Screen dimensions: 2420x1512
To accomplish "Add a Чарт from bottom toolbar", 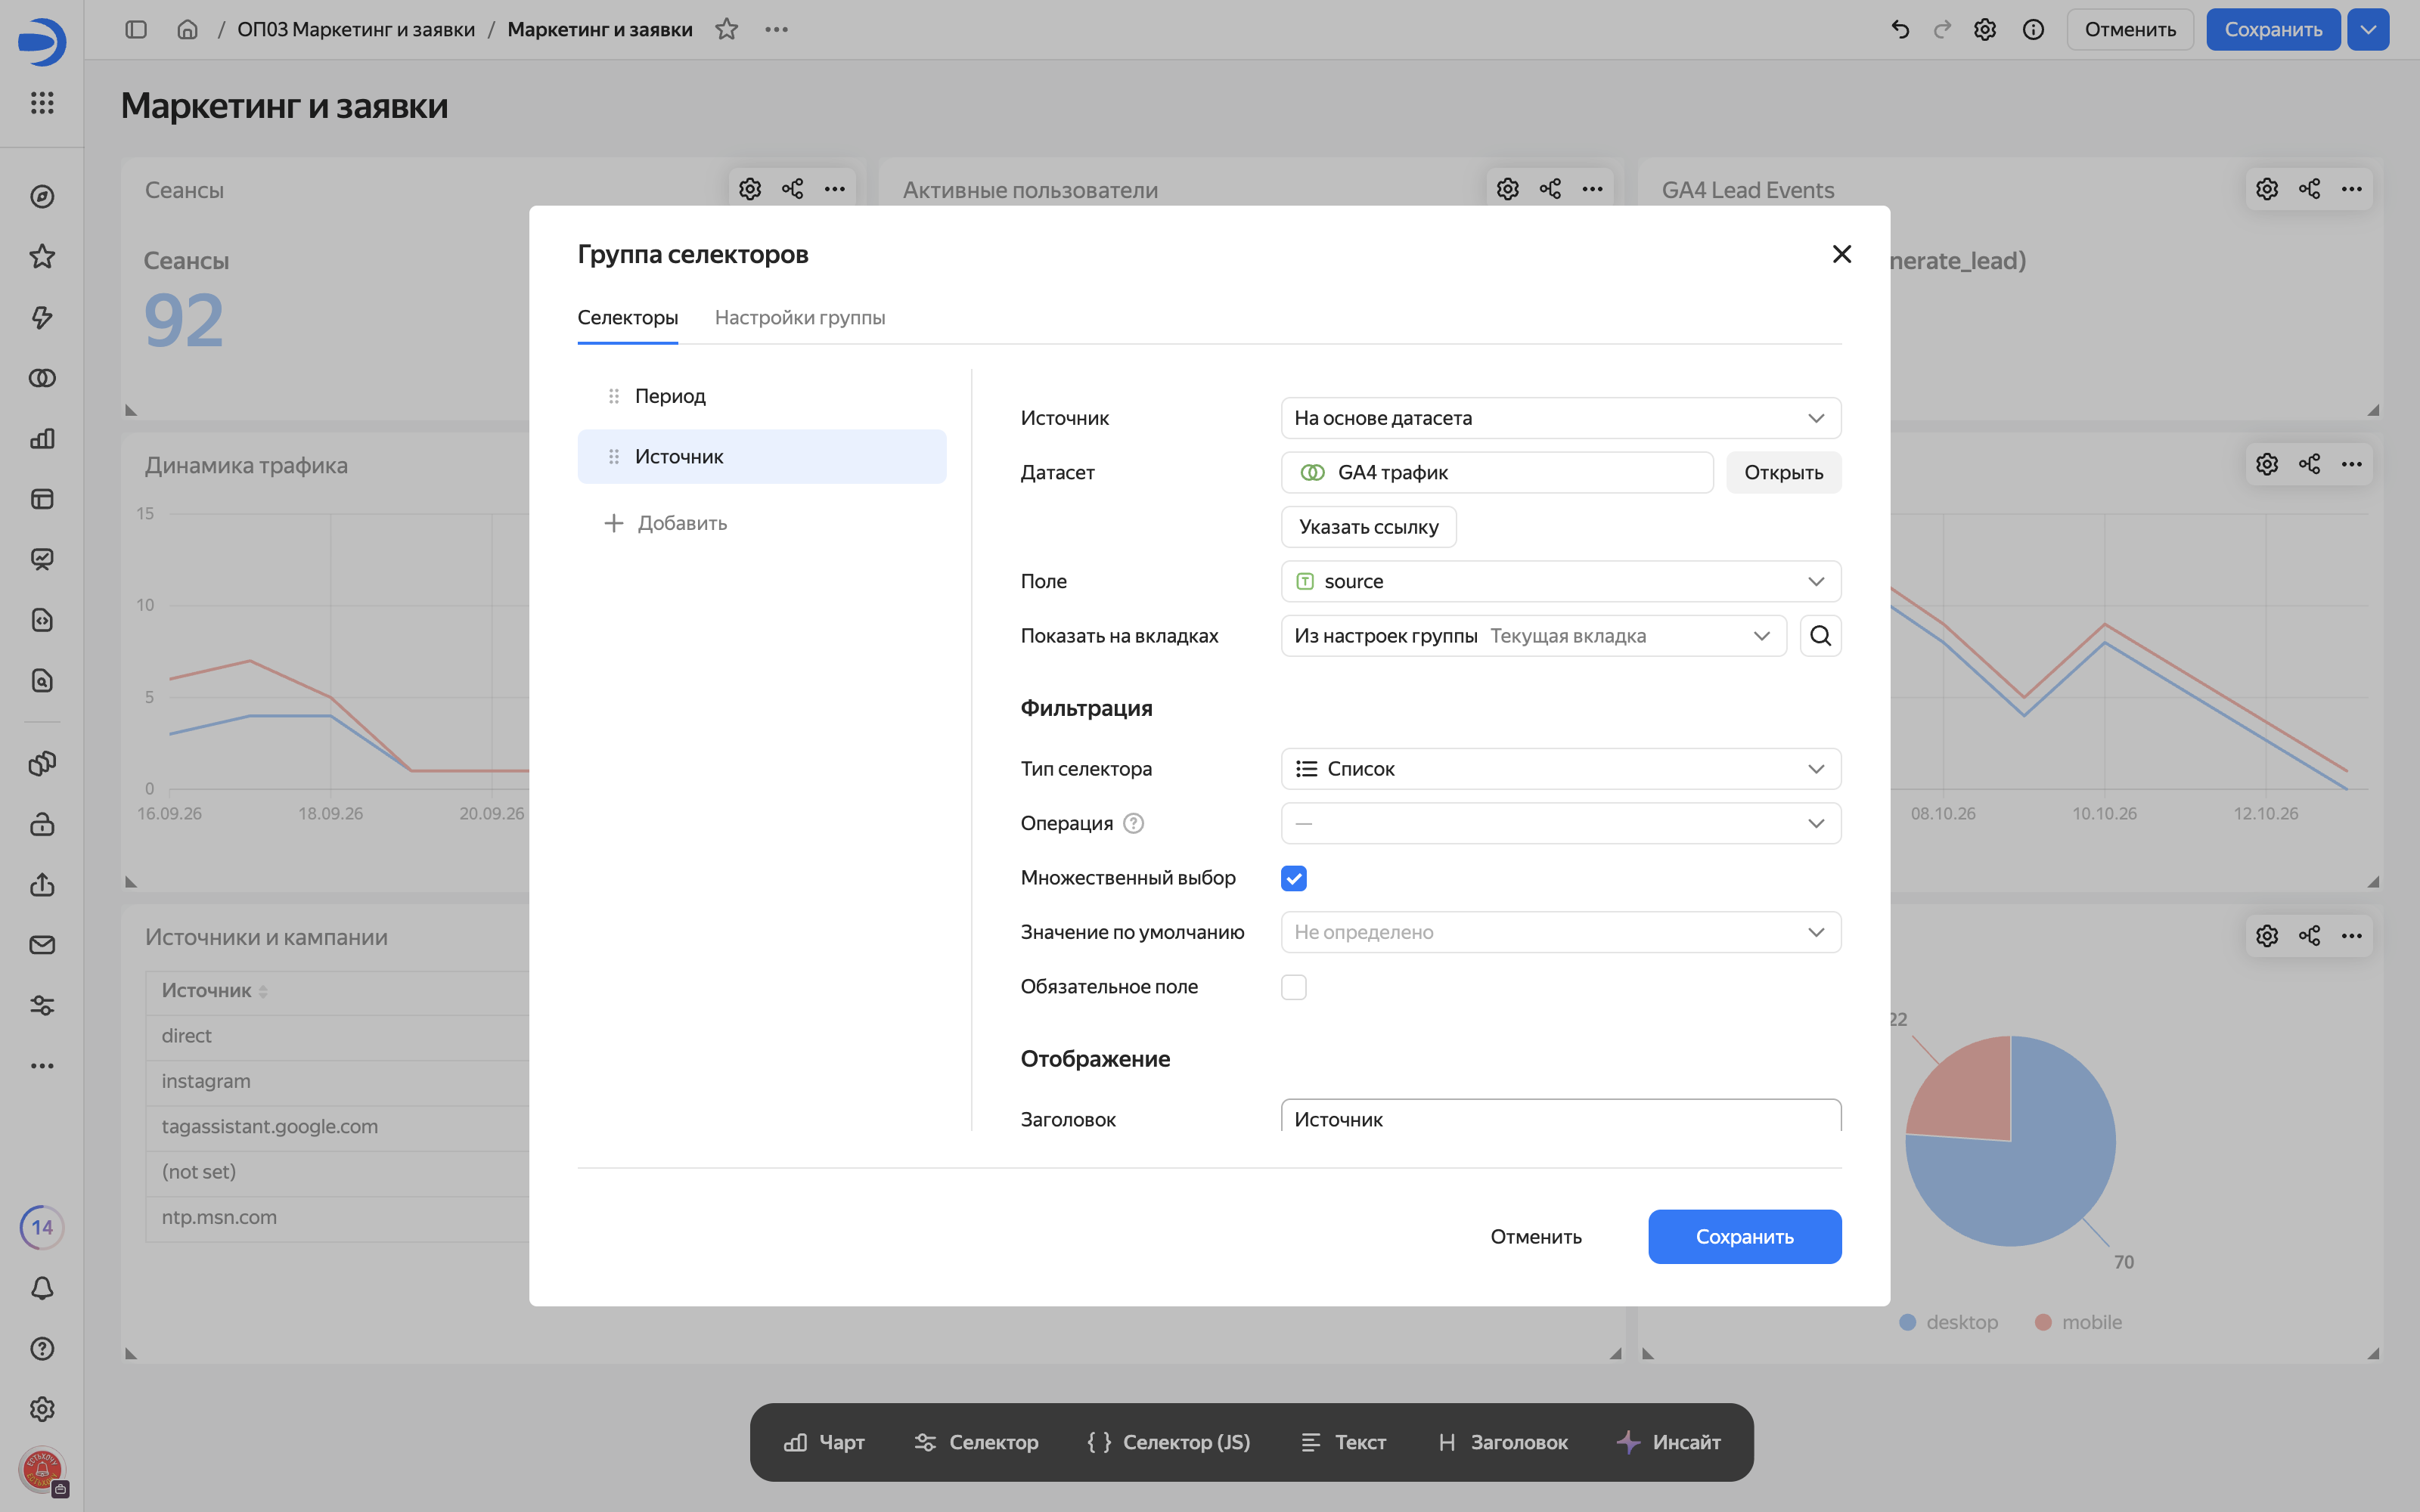I will (824, 1442).
